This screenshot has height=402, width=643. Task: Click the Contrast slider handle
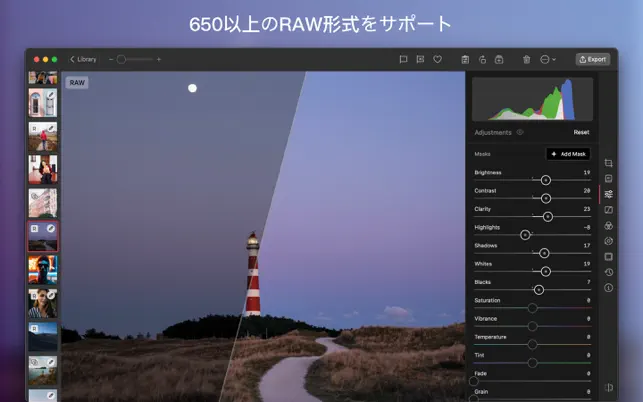tap(545, 199)
